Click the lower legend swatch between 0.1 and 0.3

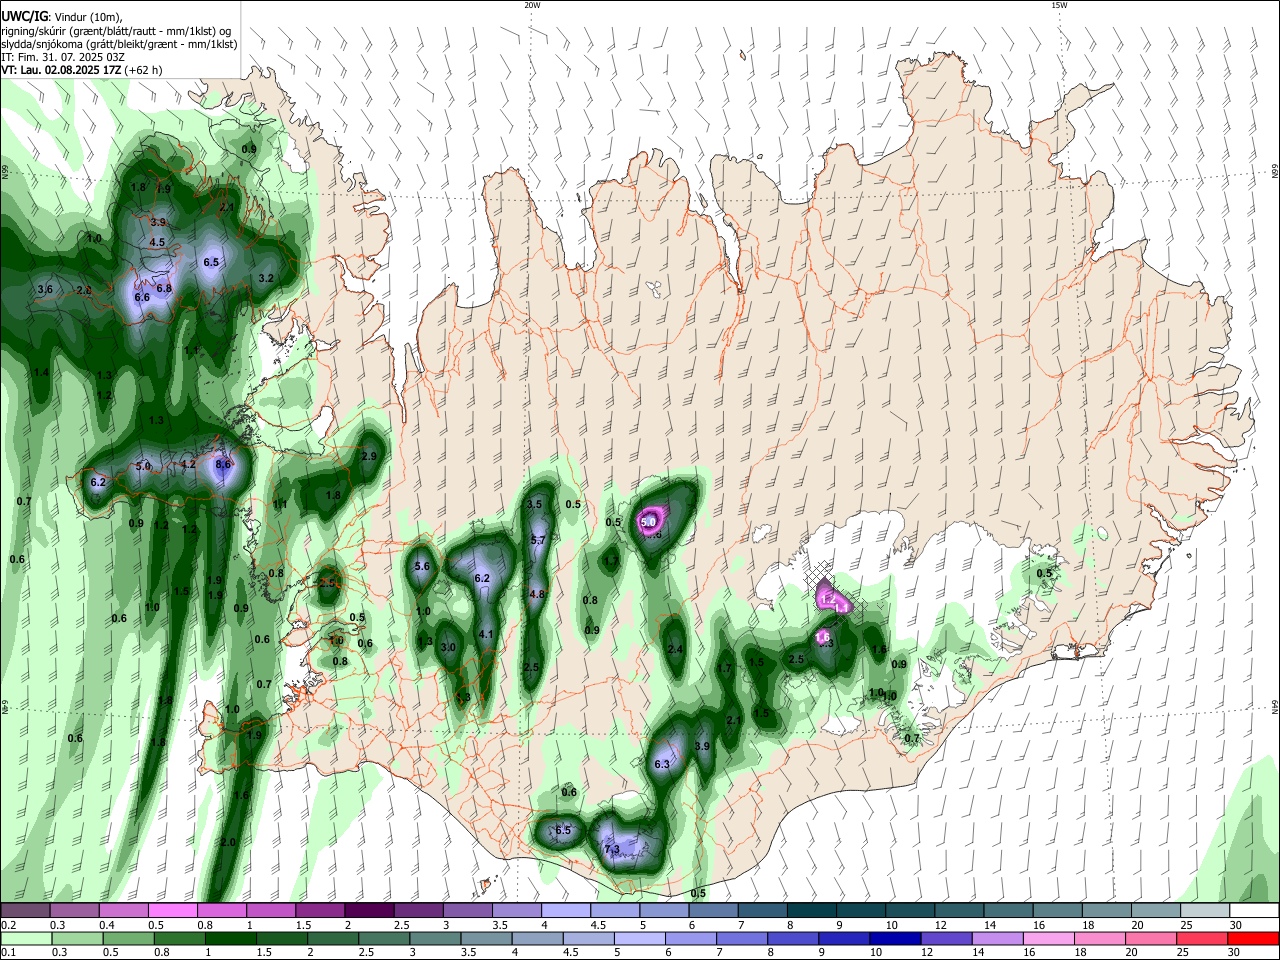(x=25, y=938)
